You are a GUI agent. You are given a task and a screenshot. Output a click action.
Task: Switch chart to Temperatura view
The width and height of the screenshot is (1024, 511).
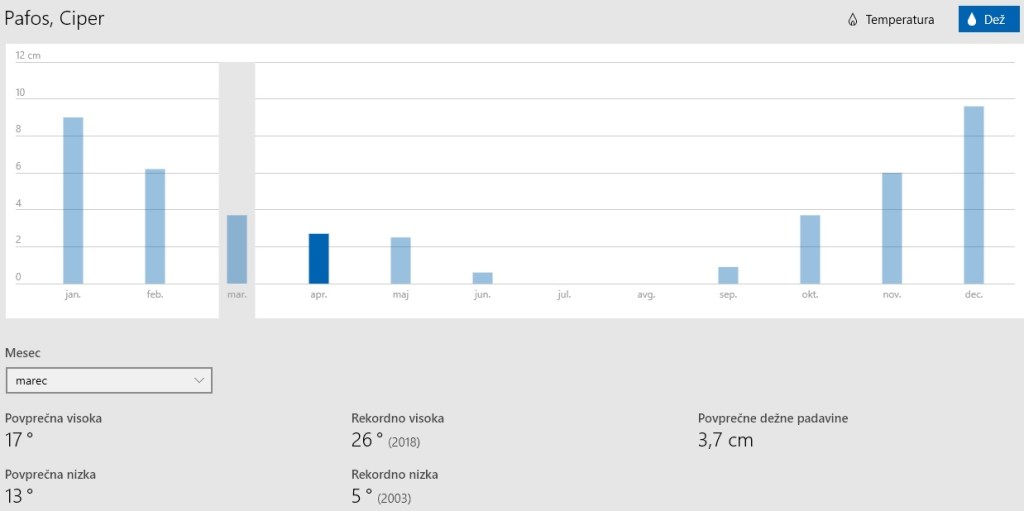pyautogui.click(x=890, y=19)
